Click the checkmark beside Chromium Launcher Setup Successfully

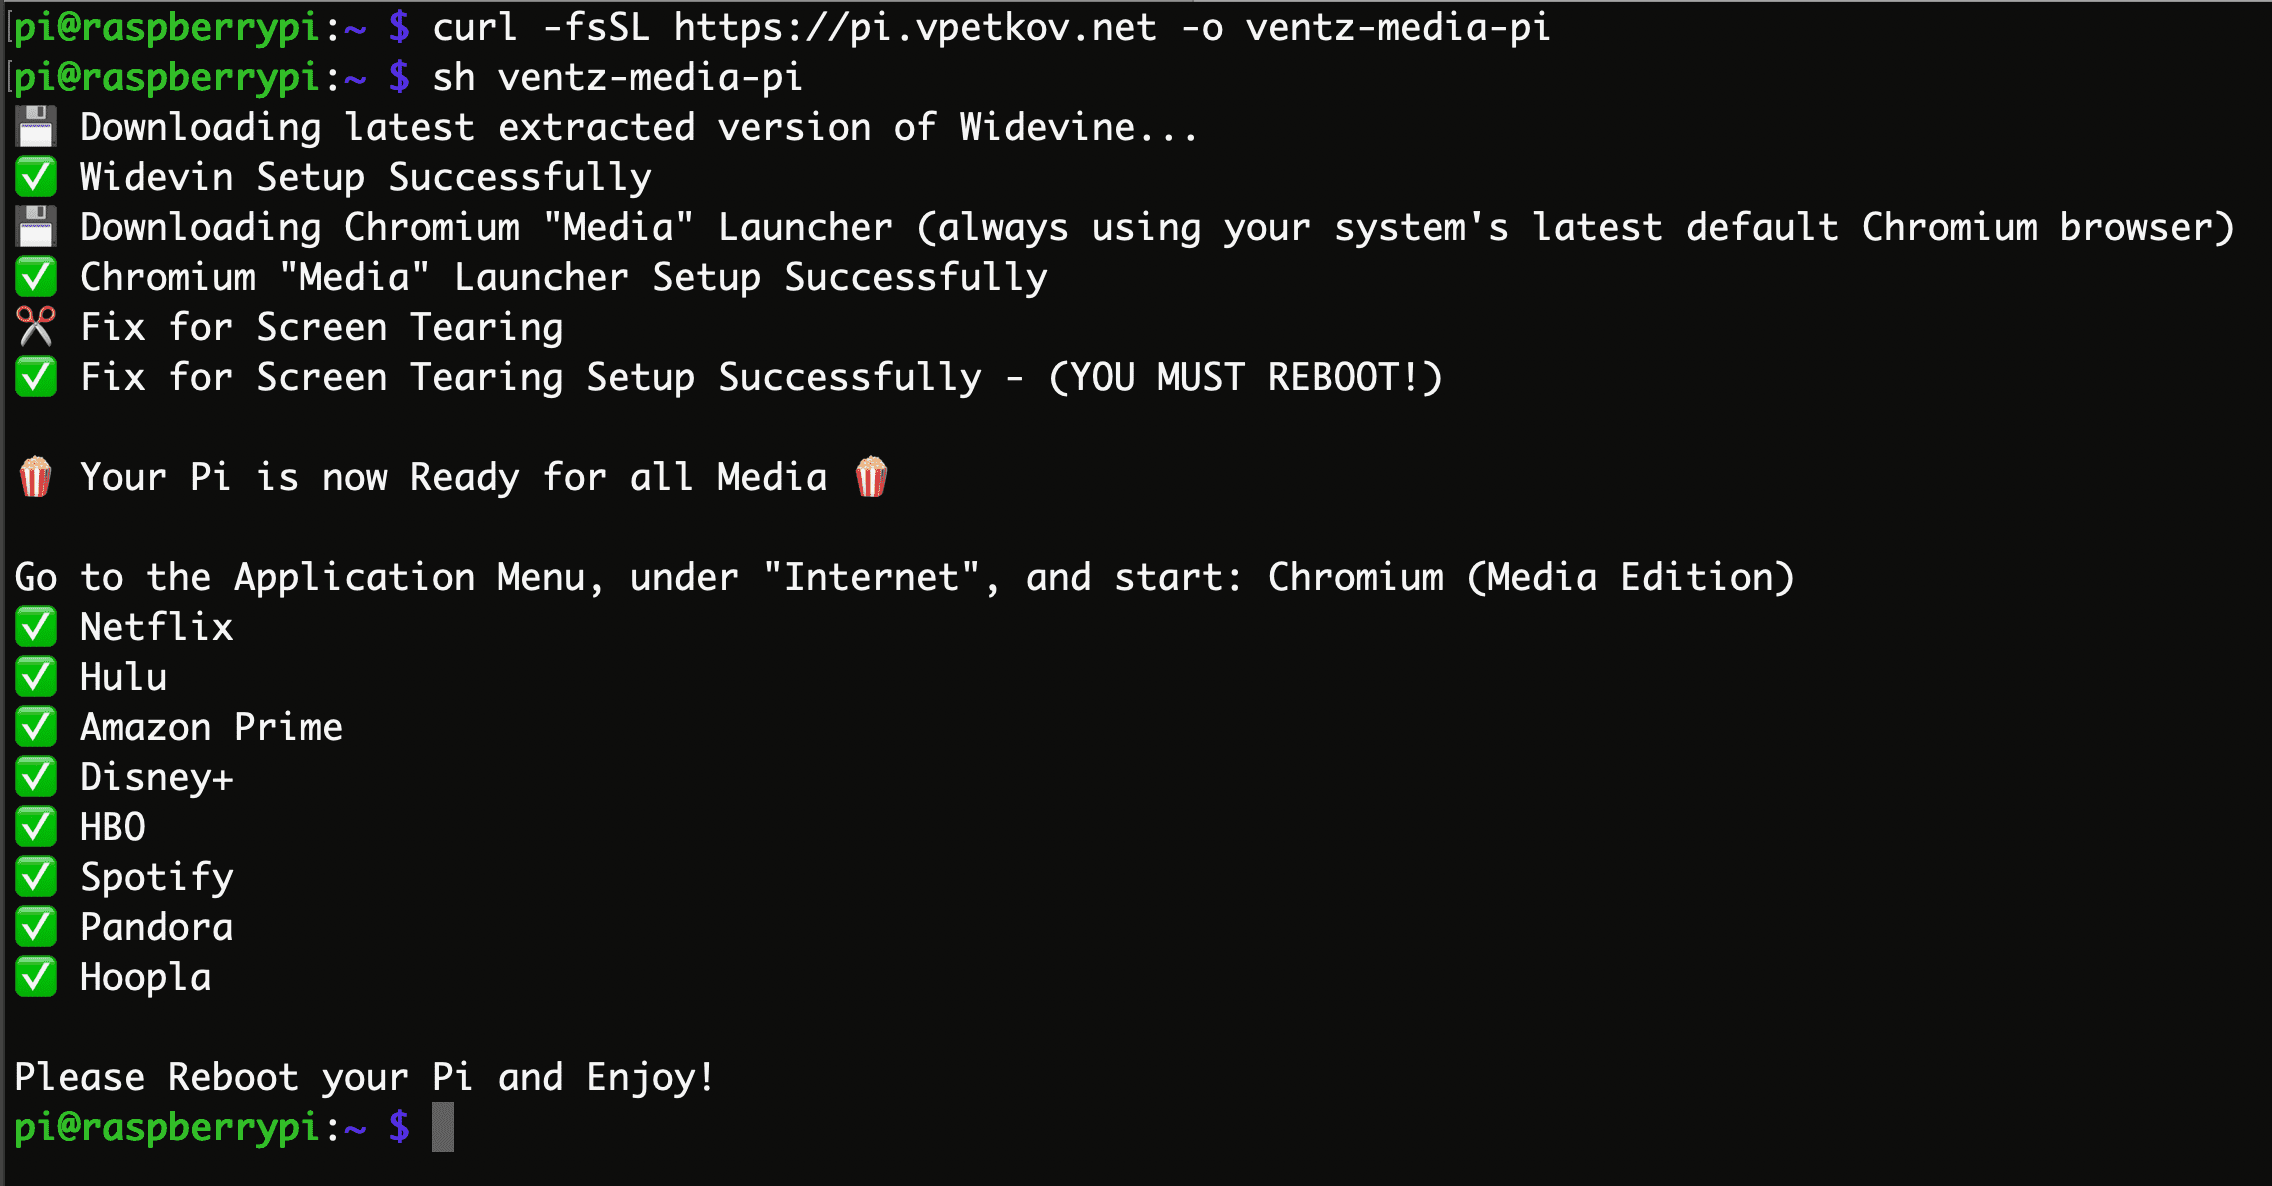click(x=36, y=277)
